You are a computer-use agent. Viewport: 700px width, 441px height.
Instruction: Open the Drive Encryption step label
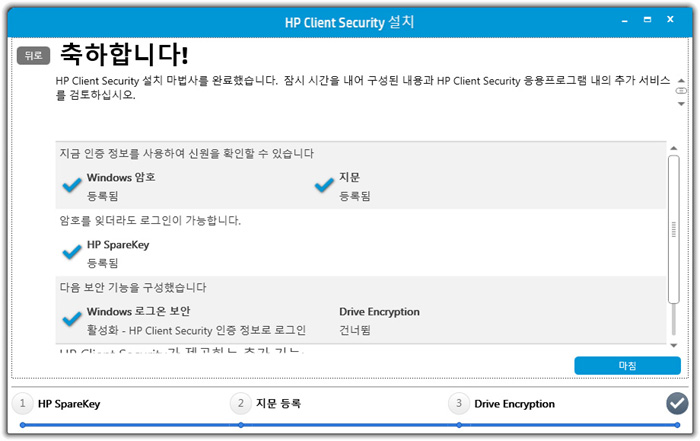(514, 404)
